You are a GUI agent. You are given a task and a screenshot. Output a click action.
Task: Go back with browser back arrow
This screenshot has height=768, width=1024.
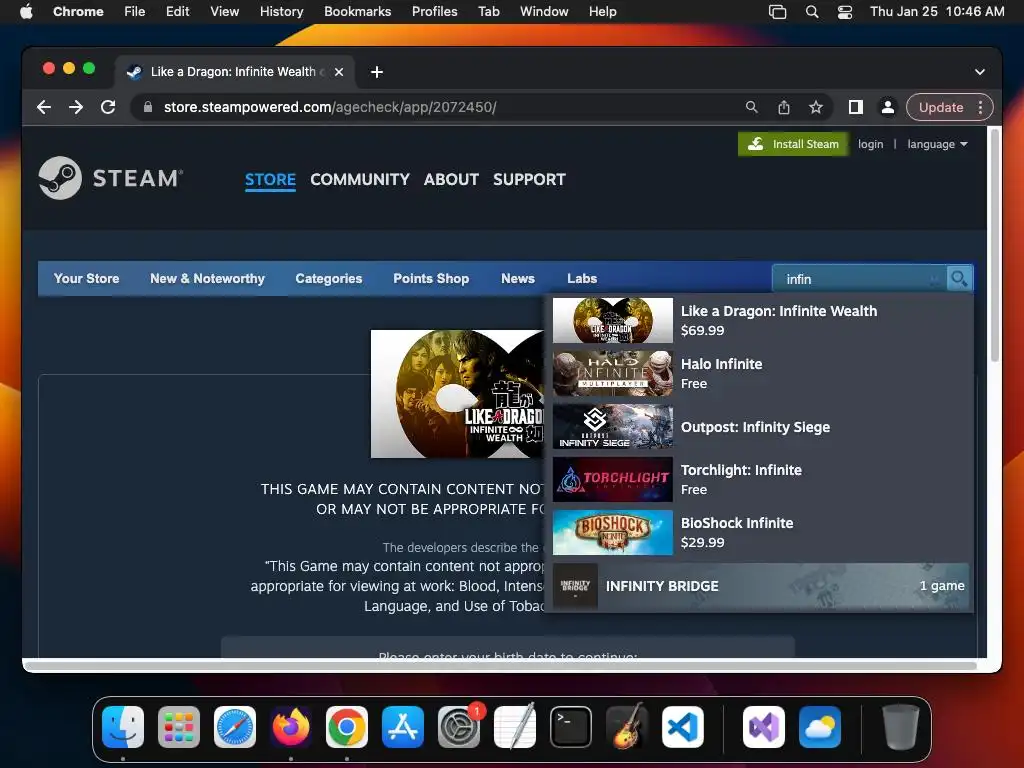coord(44,107)
